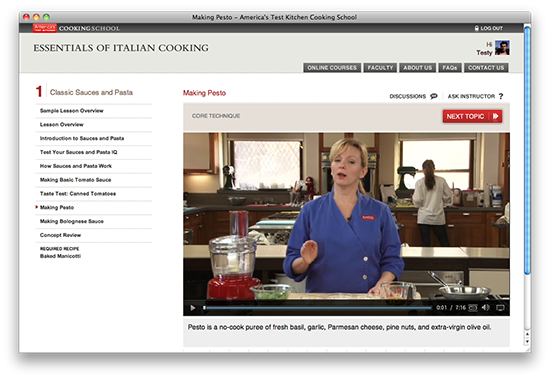Click the lock icon beside LOG OUT
This screenshot has height=379, width=550.
pos(477,28)
